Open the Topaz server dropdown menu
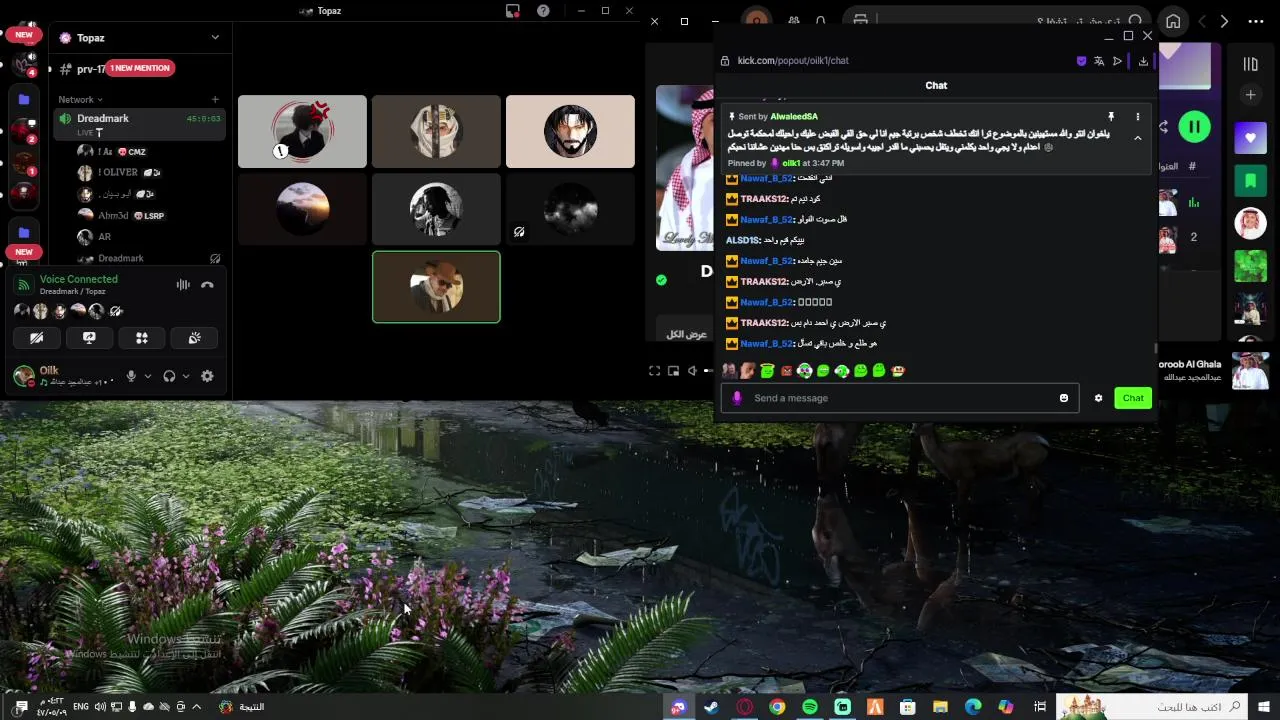This screenshot has height=720, width=1280. pos(215,38)
